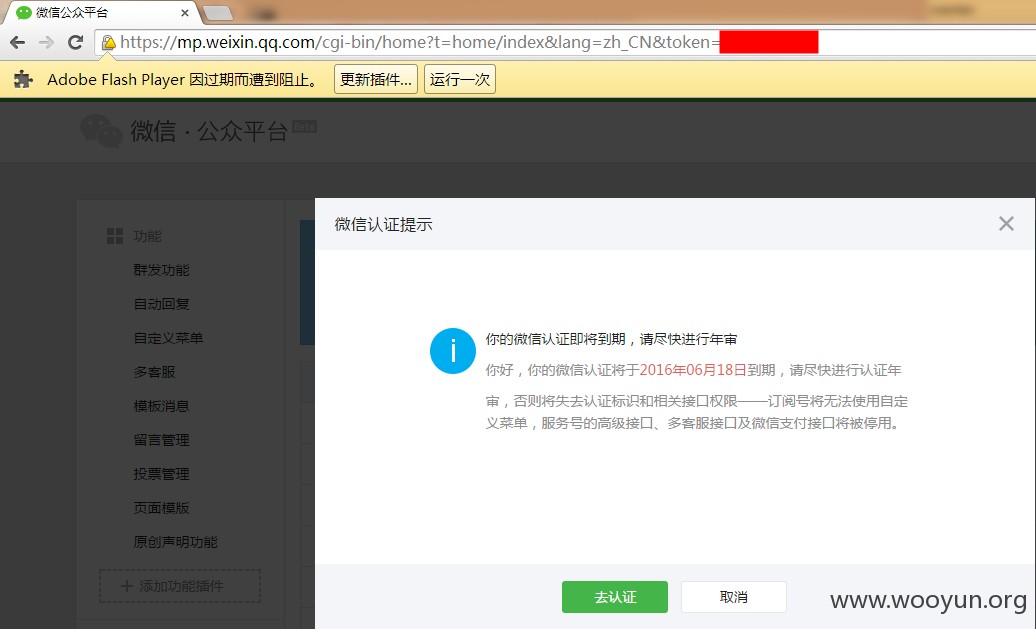Image resolution: width=1036 pixels, height=629 pixels.
Task: Click the Adobe Flash Player blocked message
Action: tap(184, 80)
